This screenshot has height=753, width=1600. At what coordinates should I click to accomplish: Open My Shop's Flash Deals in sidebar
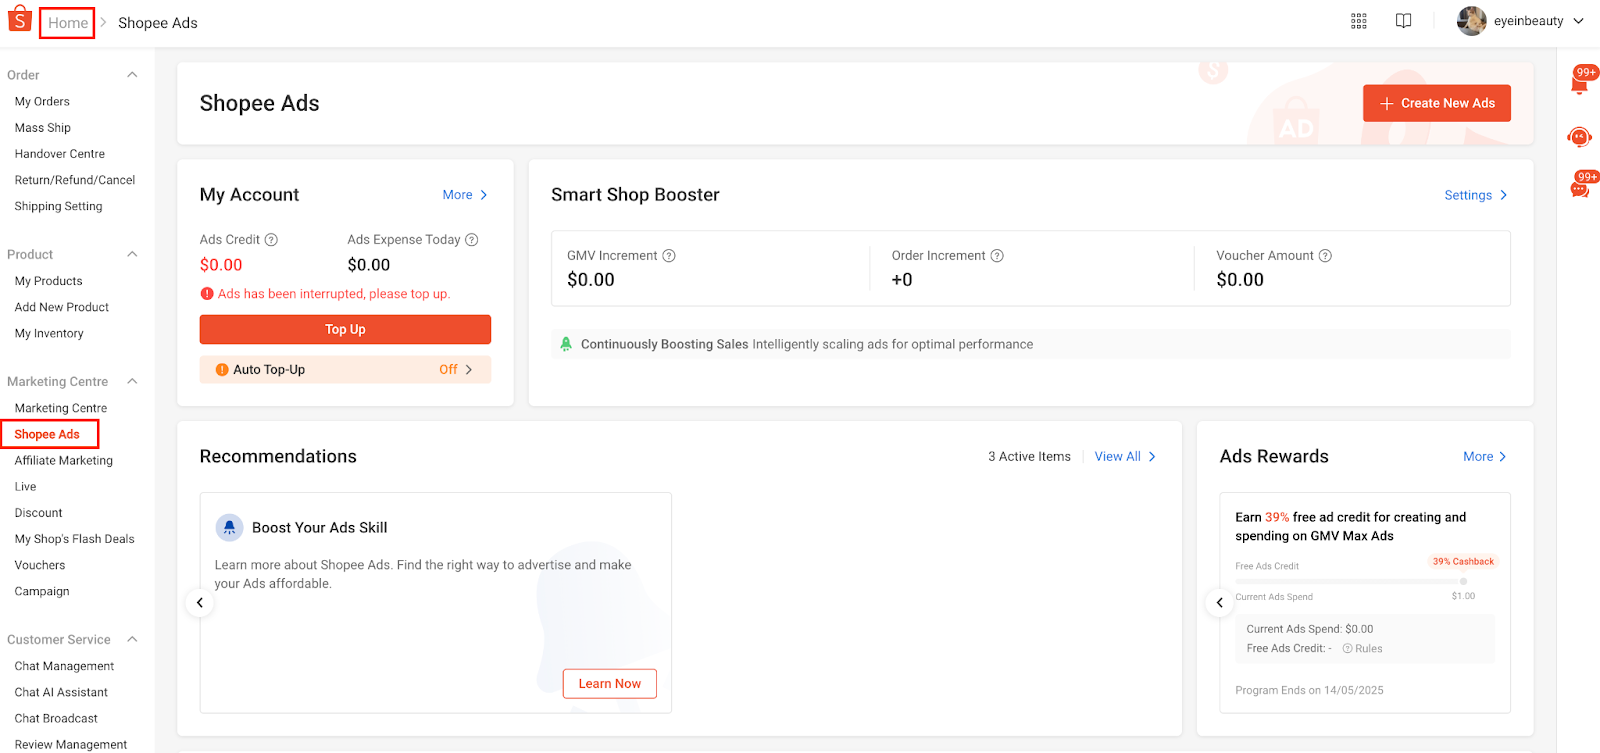(x=75, y=539)
